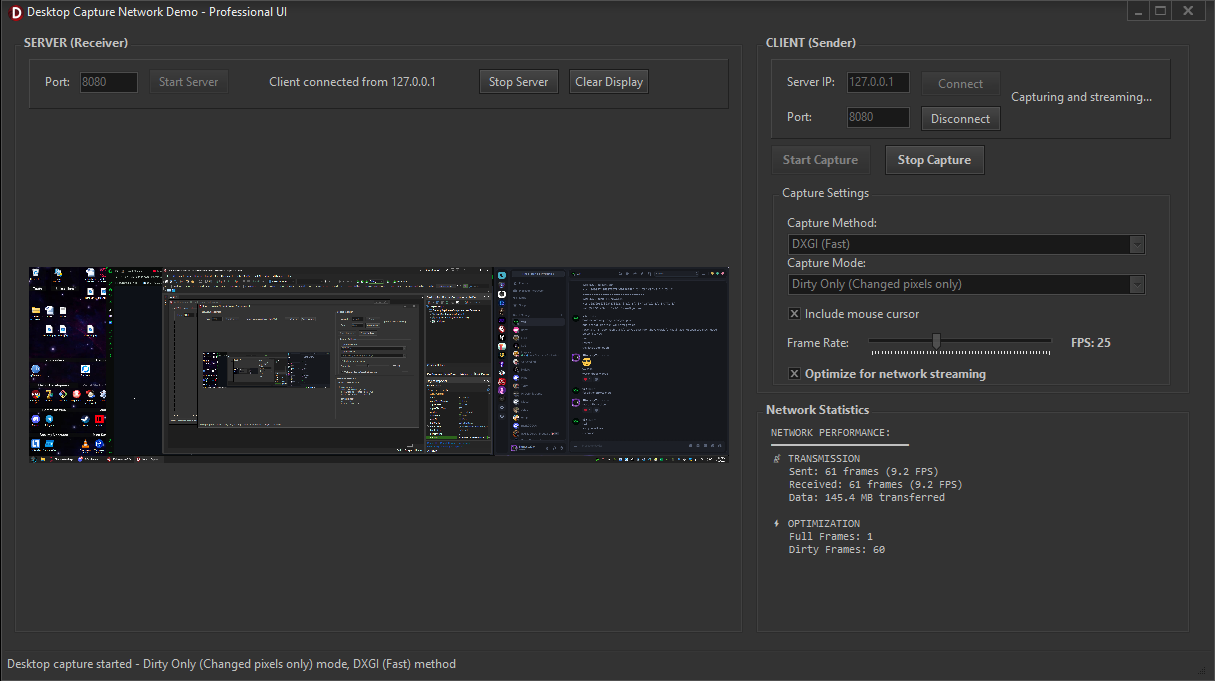Click the server Port input field

(109, 82)
